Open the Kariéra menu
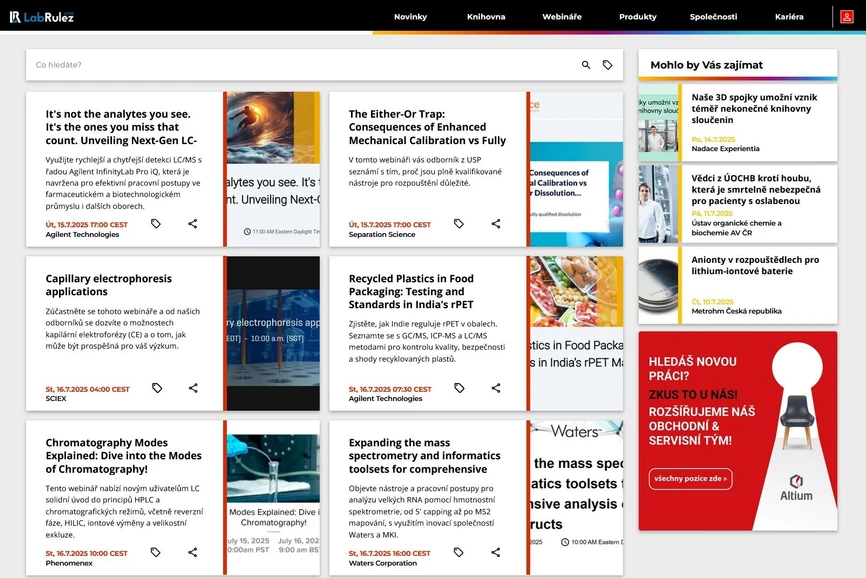This screenshot has width=866, height=578. point(789,17)
